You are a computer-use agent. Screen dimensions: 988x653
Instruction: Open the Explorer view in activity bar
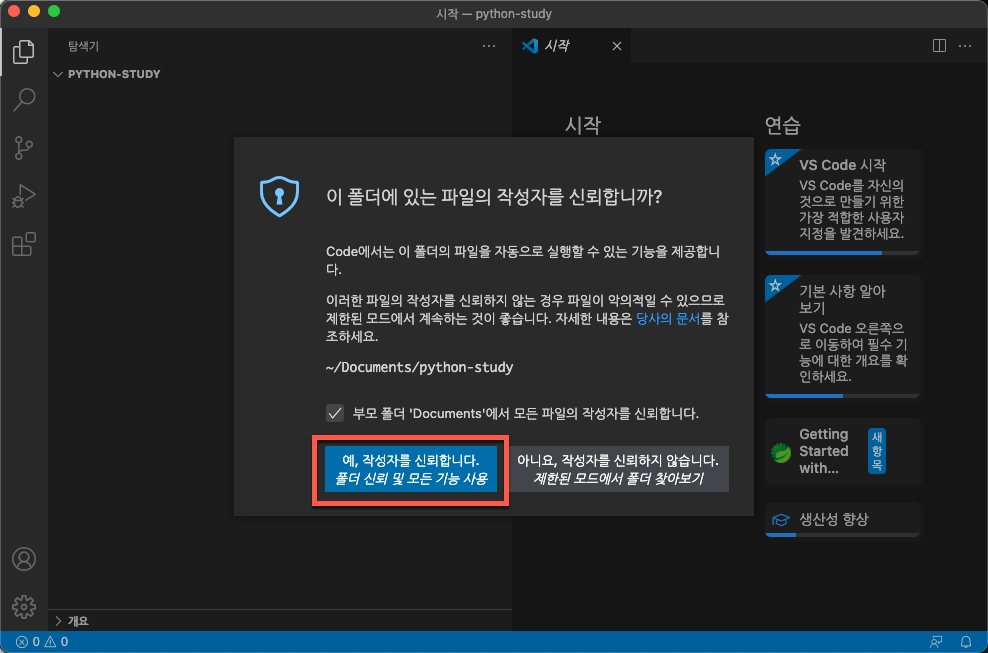24,52
